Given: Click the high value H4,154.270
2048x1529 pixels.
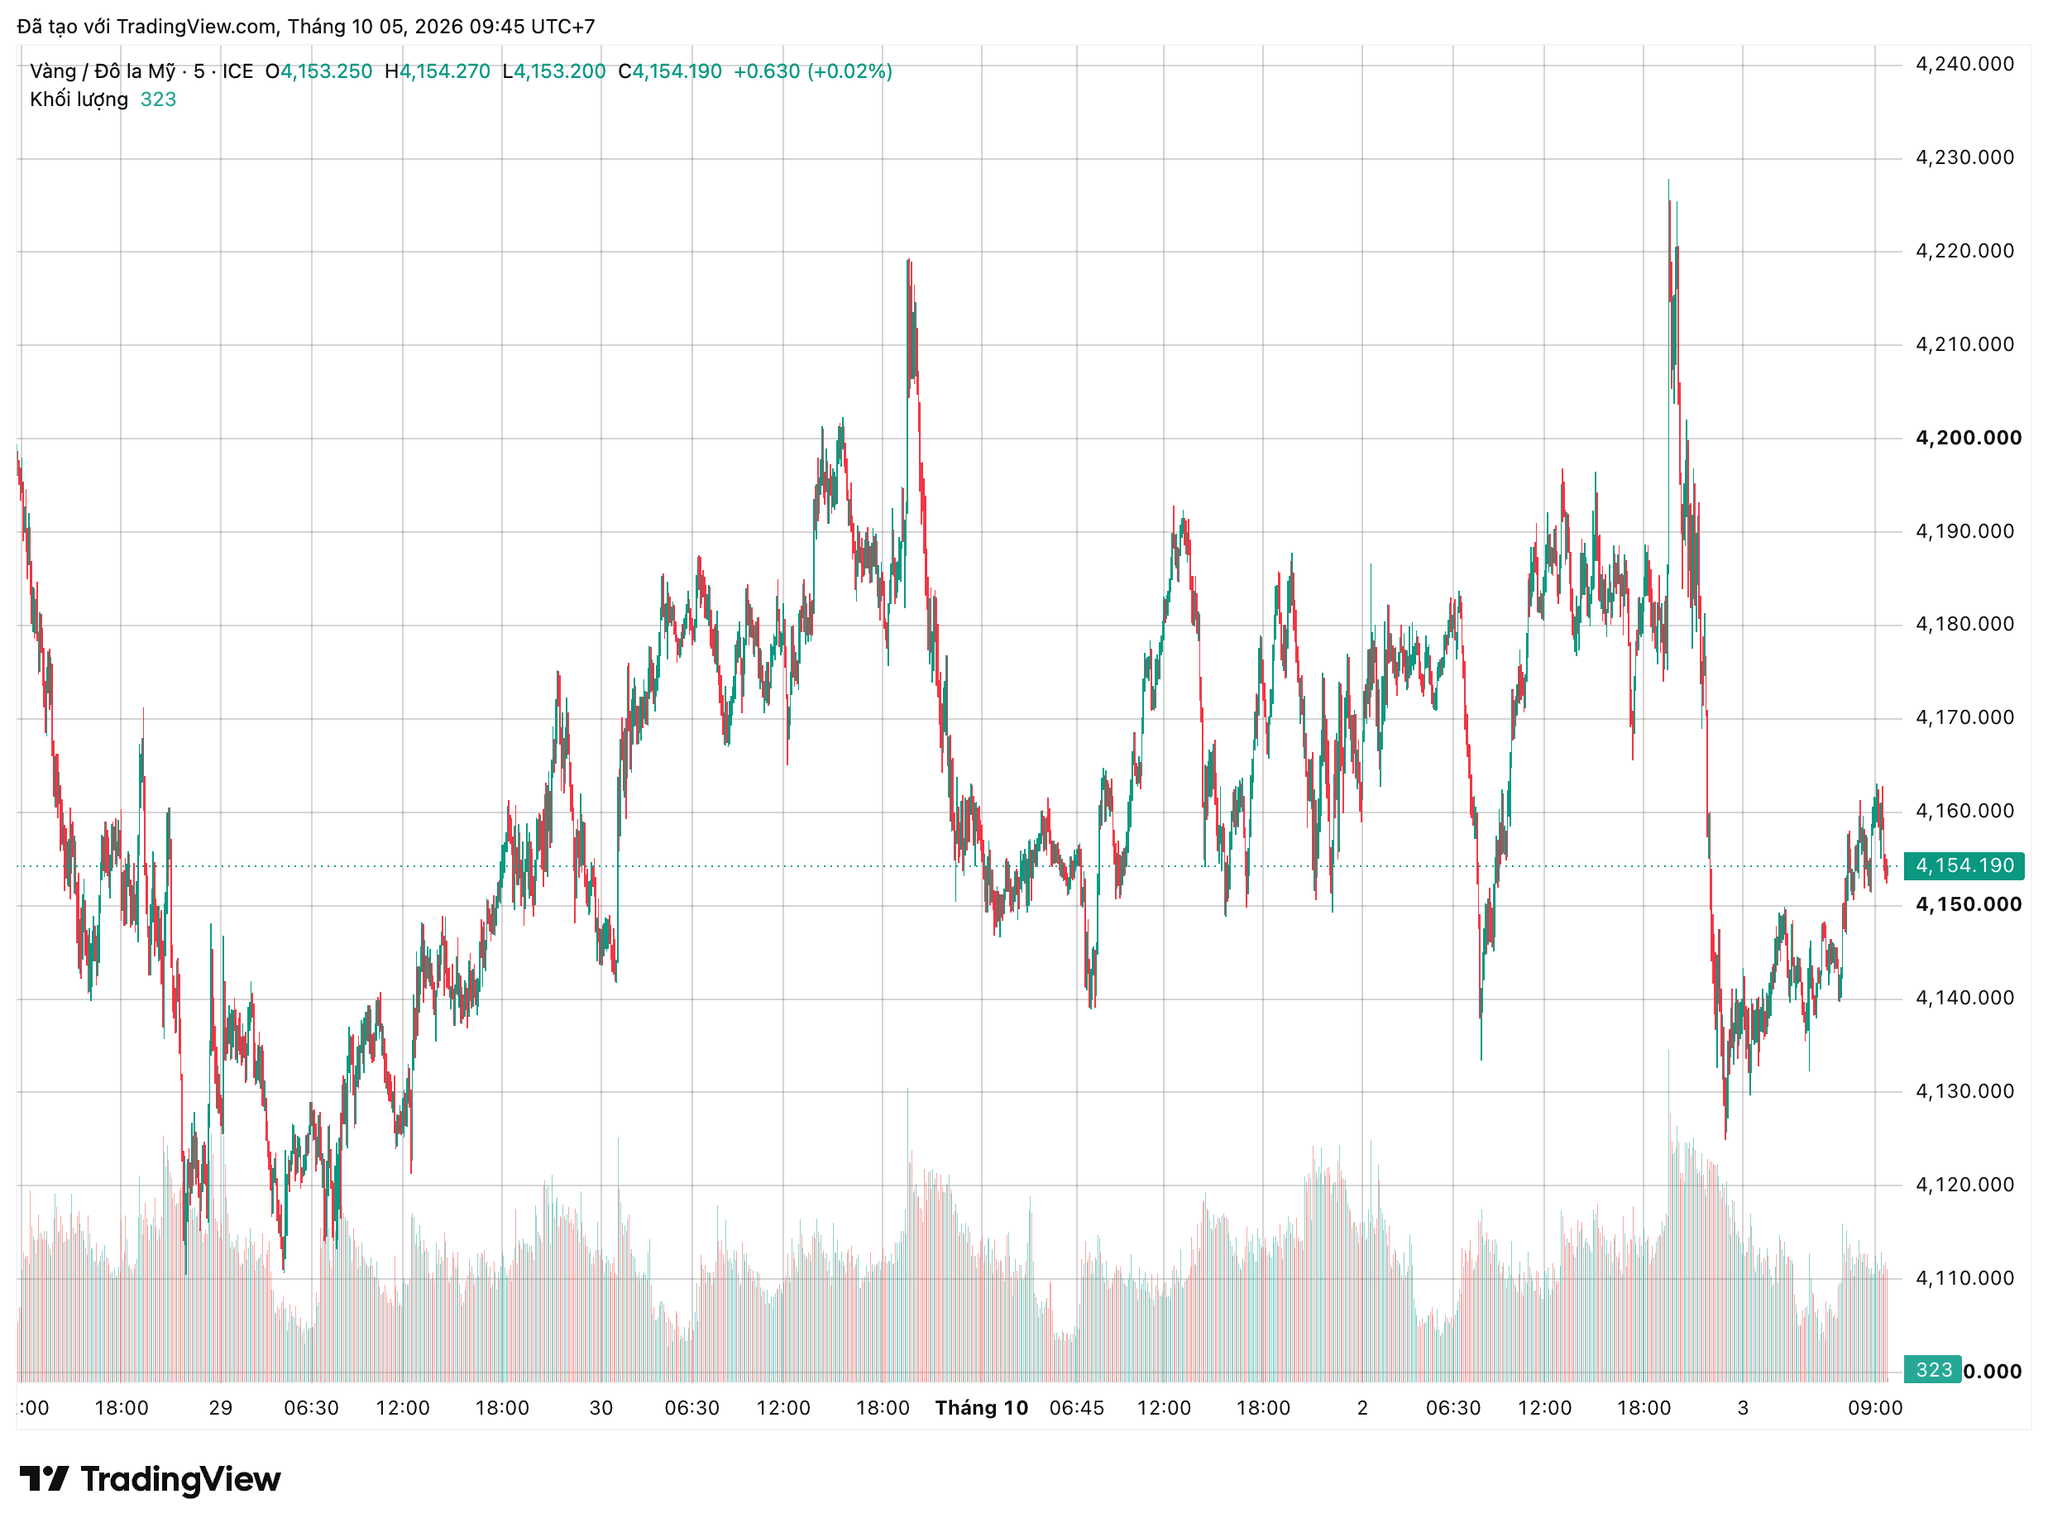Looking at the screenshot, I should 438,71.
